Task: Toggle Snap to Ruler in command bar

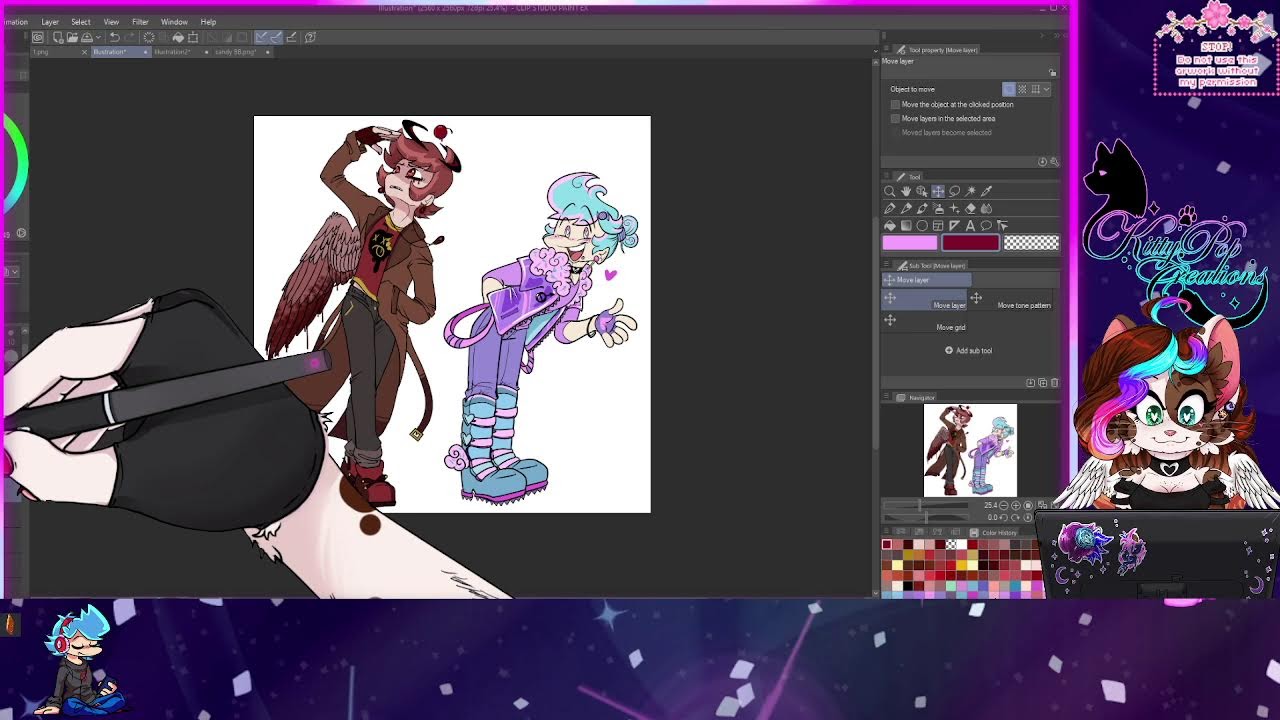Action: 261,37
